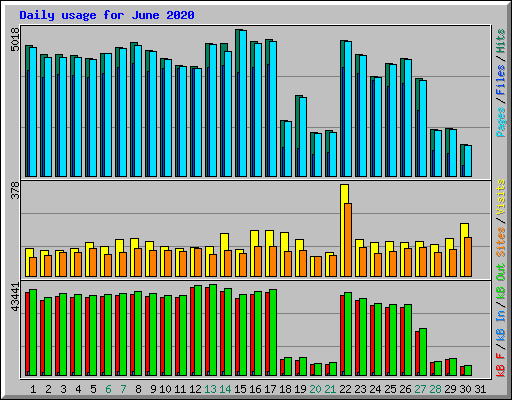This screenshot has height=400, width=512.
Task: Click the orange sites bar for day 22
Action: coord(348,240)
